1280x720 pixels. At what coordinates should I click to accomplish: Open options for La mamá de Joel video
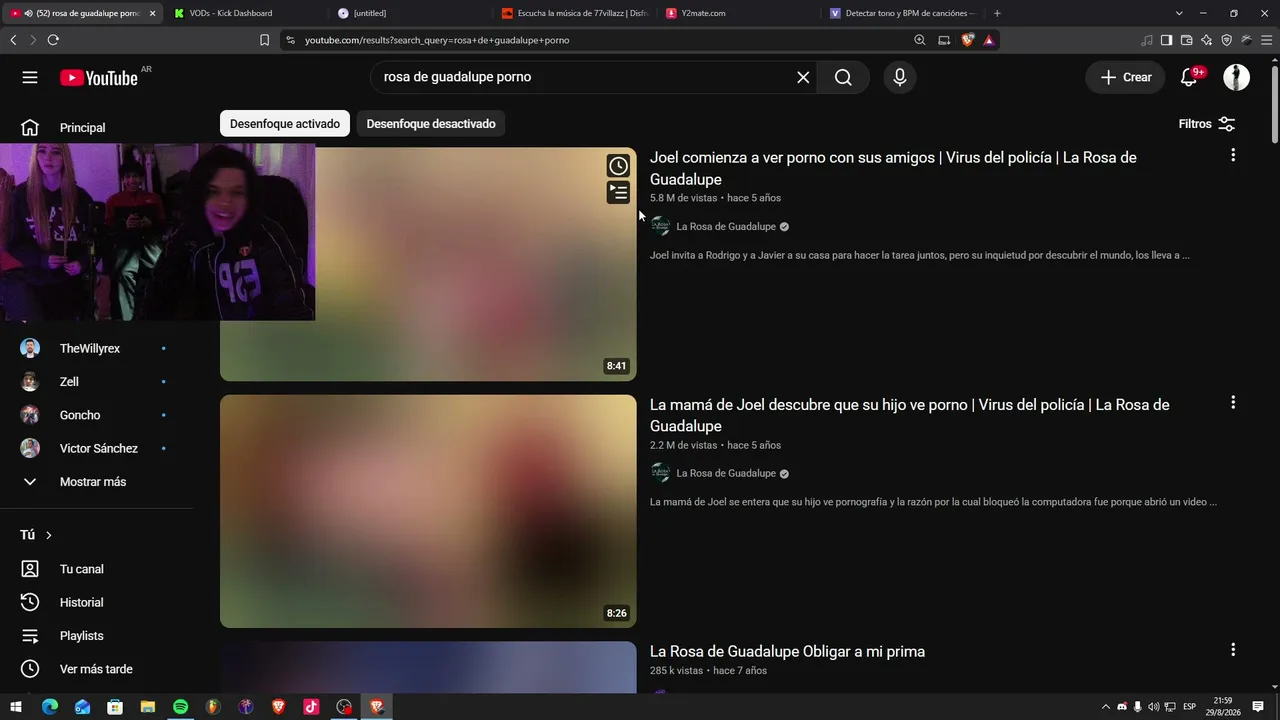click(x=1233, y=402)
